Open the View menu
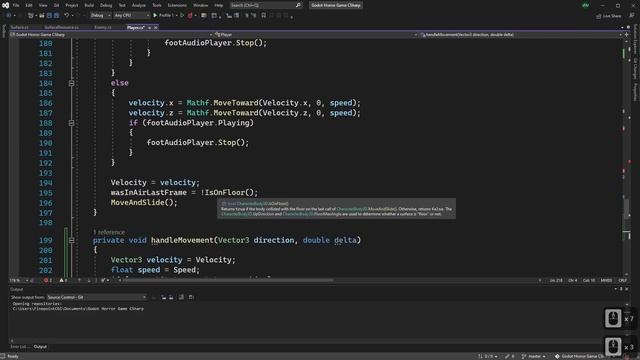The image size is (640, 360). pos(43,5)
